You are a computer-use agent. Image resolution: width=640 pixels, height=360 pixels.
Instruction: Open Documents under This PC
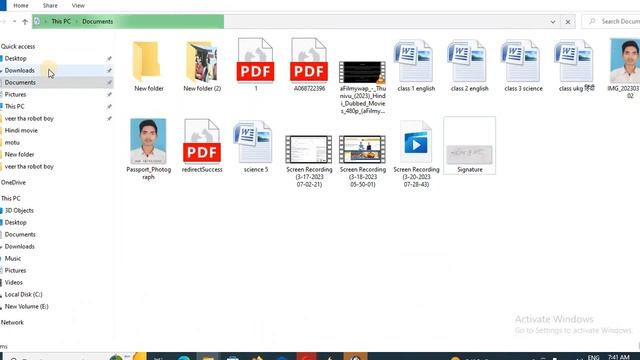click(20, 235)
